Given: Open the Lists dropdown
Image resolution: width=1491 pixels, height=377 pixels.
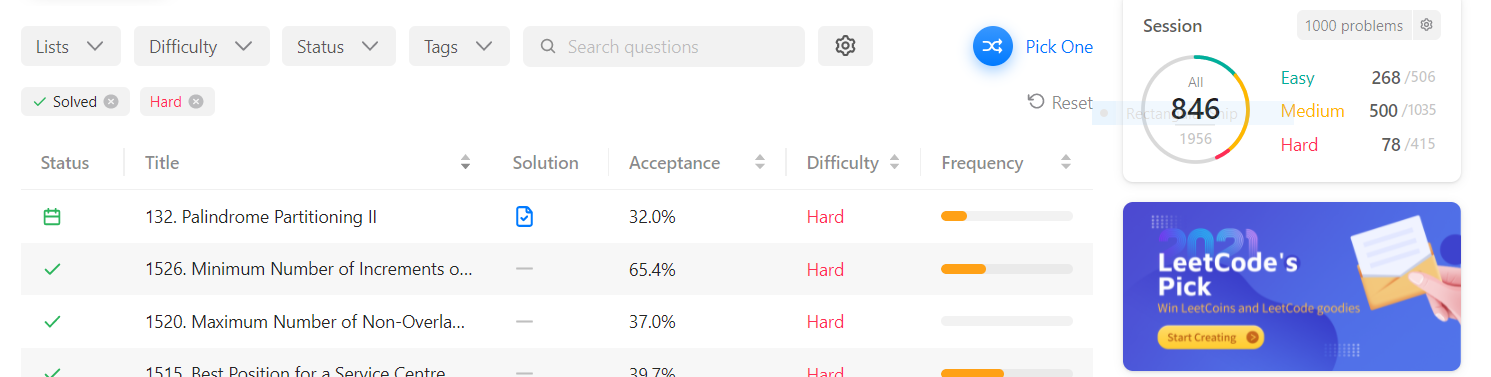Looking at the screenshot, I should (x=71, y=46).
